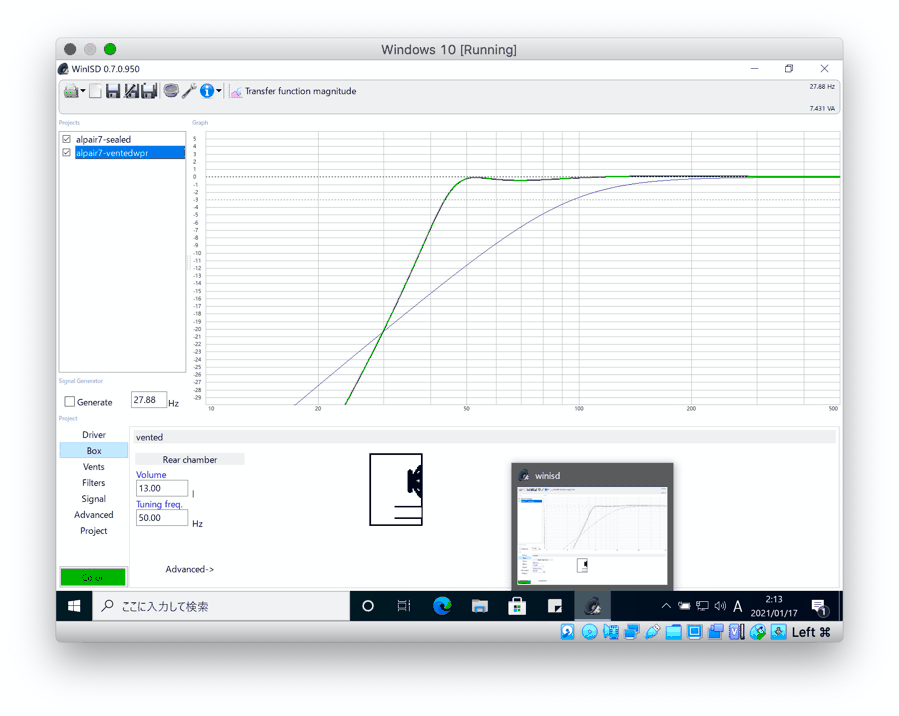Viewport: 899px width, 716px height.
Task: Open the Windows notification center icon
Action: (819, 607)
